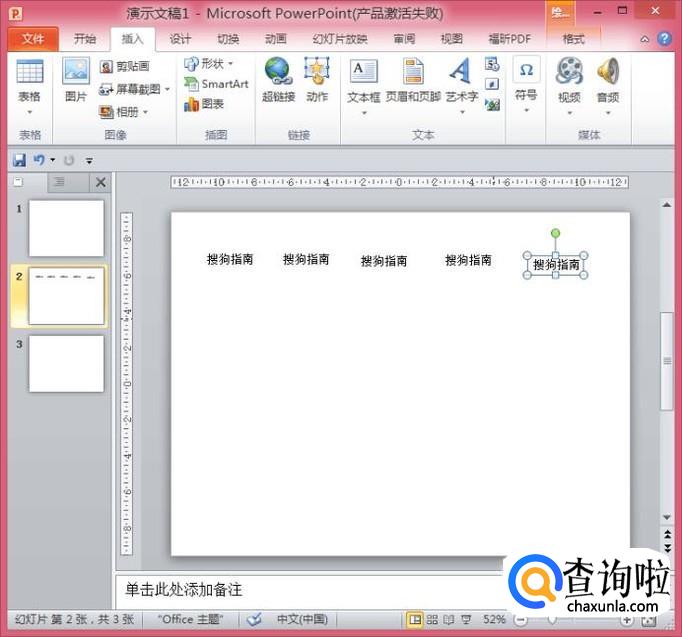Click the 文件 File button
Screen dimensions: 682x637
[33, 39]
